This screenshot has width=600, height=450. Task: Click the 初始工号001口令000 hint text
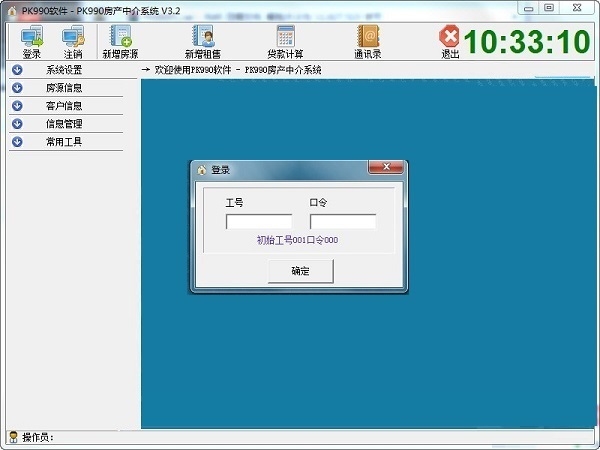point(297,240)
